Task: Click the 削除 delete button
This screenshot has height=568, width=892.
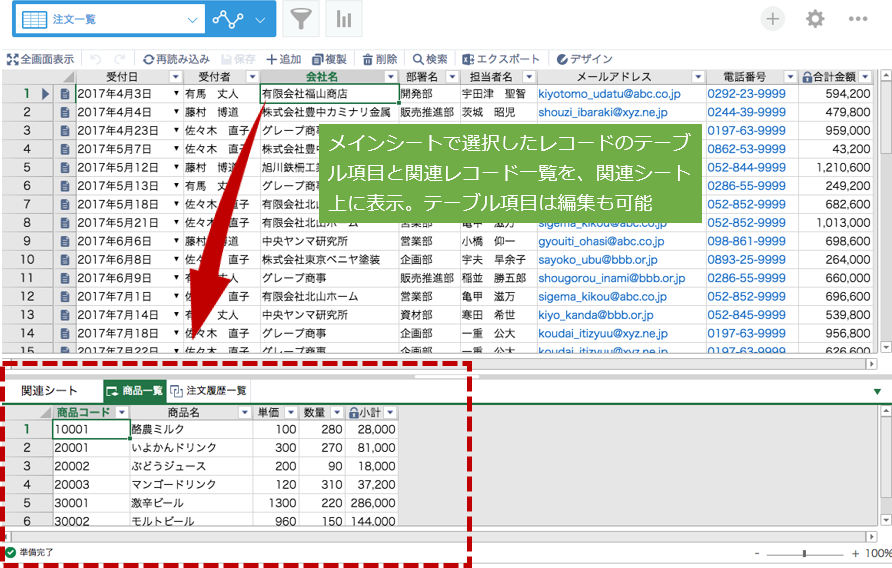Action: click(x=379, y=59)
